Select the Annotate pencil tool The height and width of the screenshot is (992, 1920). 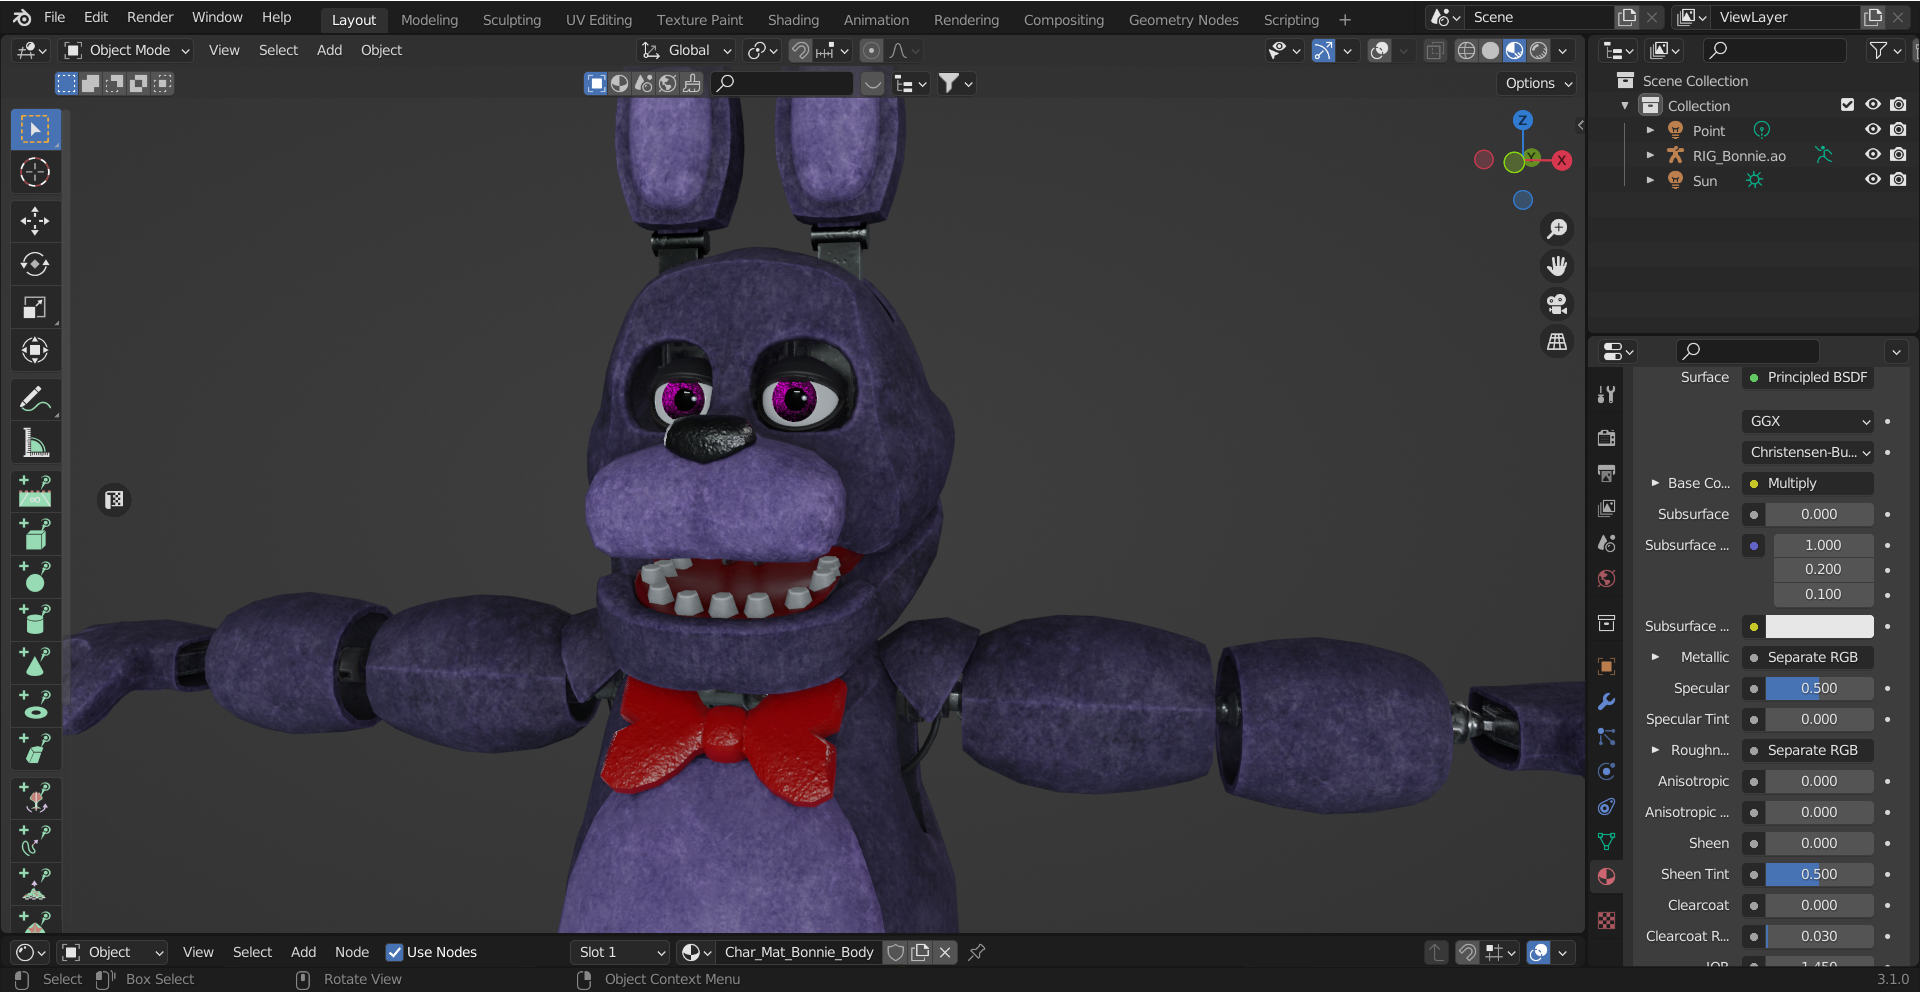point(35,400)
